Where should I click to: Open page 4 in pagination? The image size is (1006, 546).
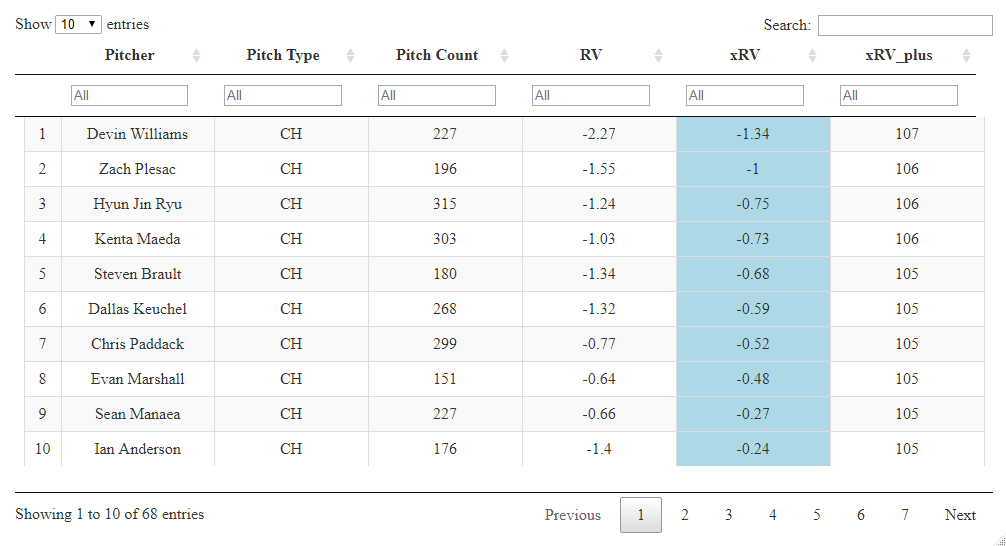(x=773, y=515)
